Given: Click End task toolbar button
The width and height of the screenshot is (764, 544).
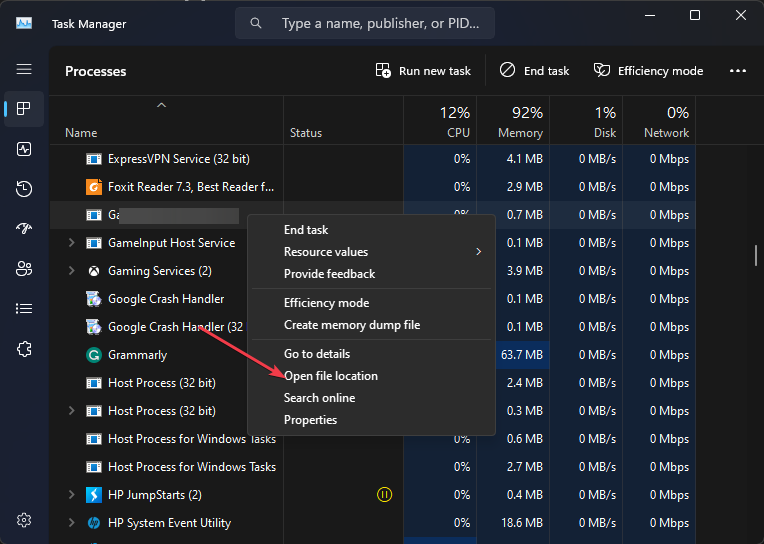Looking at the screenshot, I should [x=535, y=71].
